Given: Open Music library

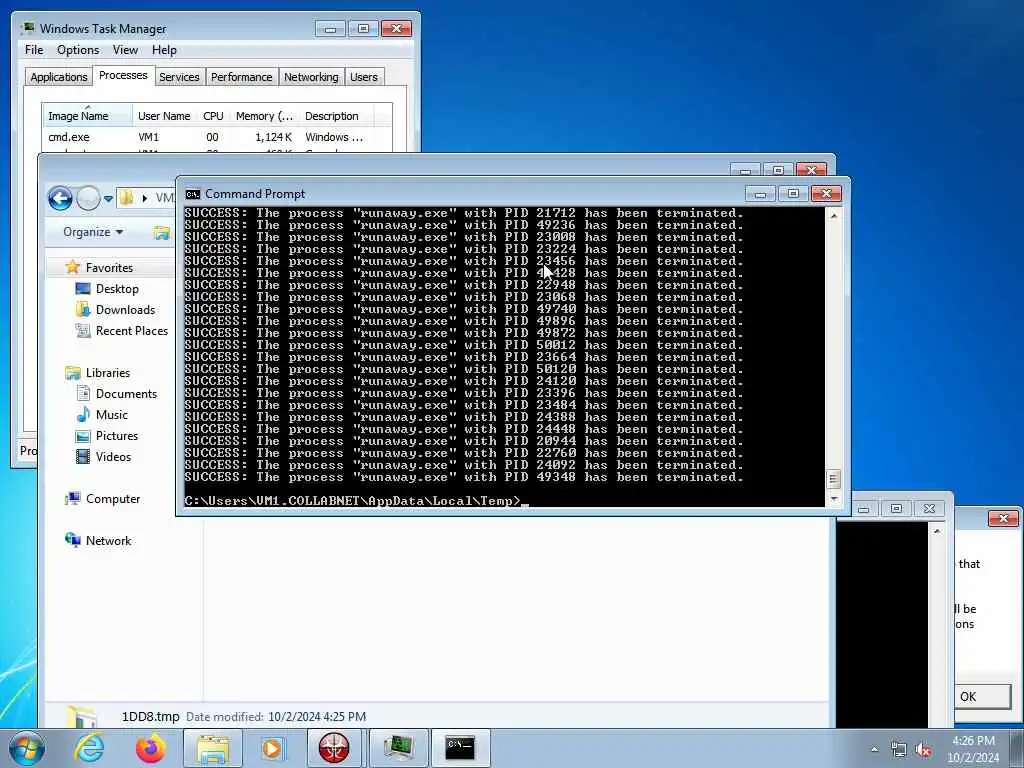Looking at the screenshot, I should coord(112,415).
